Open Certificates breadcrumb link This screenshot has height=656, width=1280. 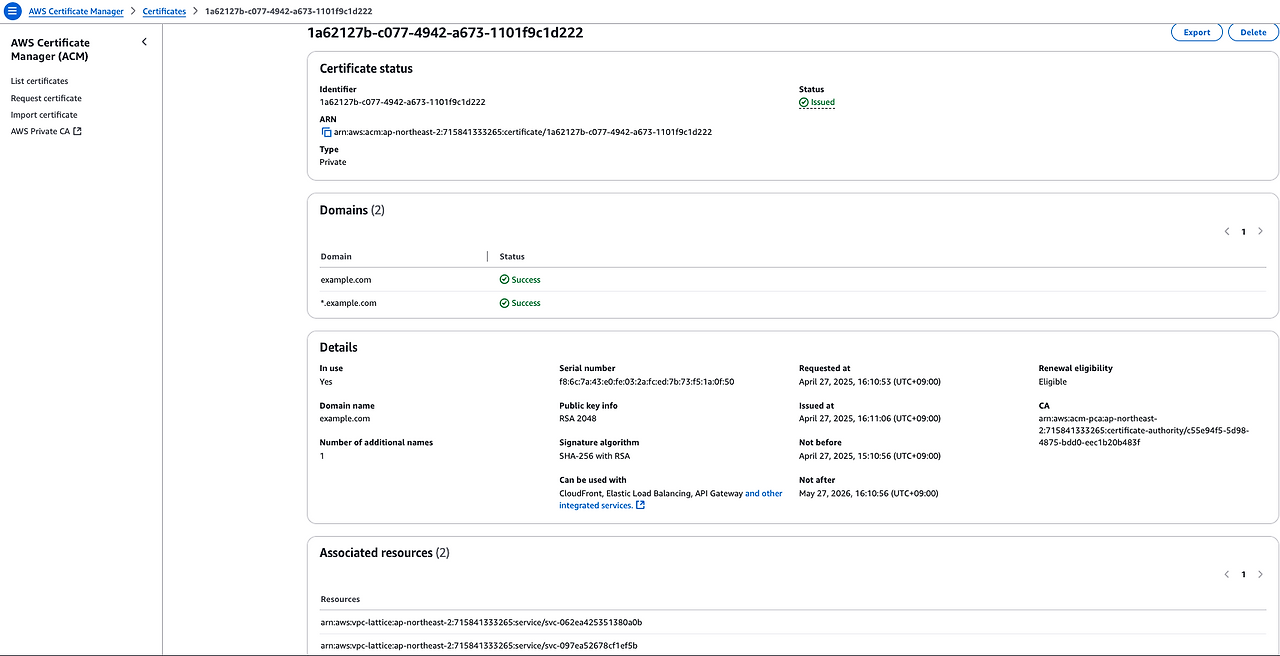[164, 11]
